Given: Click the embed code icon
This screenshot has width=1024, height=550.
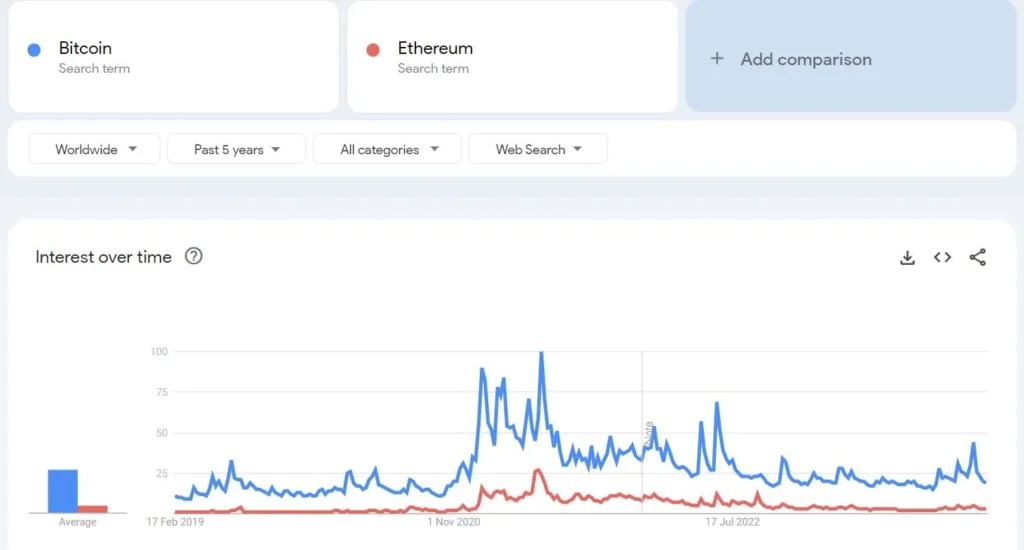Looking at the screenshot, I should click(x=942, y=257).
